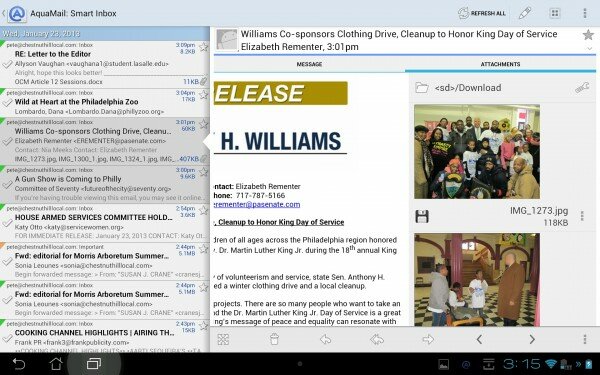This screenshot has height=375, width=600.
Task: Open attachment settings wrench icon
Action: pyautogui.click(x=582, y=88)
